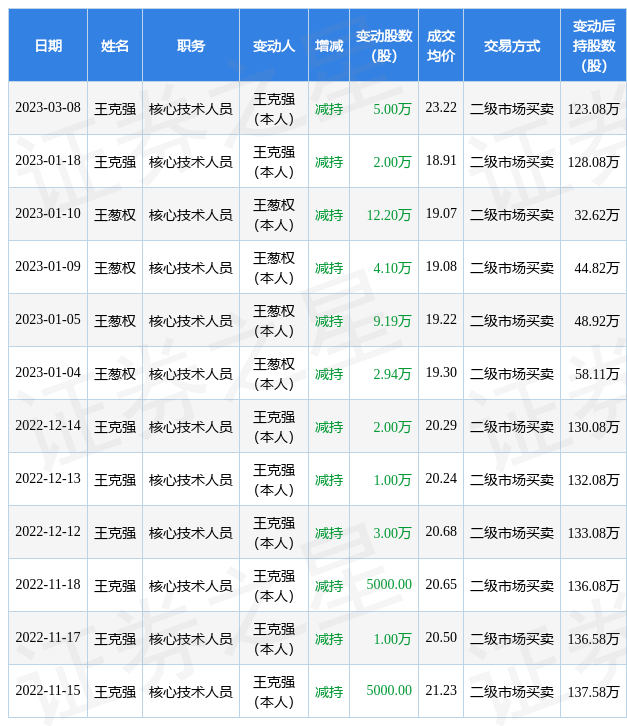
Task: Click 核心技术人员 in the 2023-01-09 row
Action: click(191, 268)
